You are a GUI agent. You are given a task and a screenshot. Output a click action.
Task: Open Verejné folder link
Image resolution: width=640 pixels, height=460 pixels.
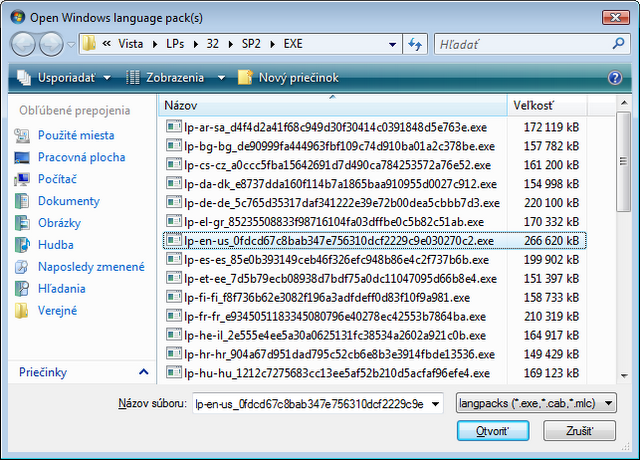(57, 311)
